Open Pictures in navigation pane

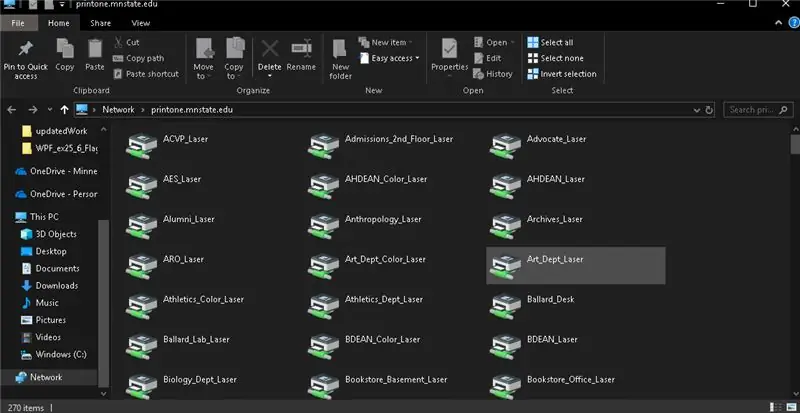[x=43, y=320]
